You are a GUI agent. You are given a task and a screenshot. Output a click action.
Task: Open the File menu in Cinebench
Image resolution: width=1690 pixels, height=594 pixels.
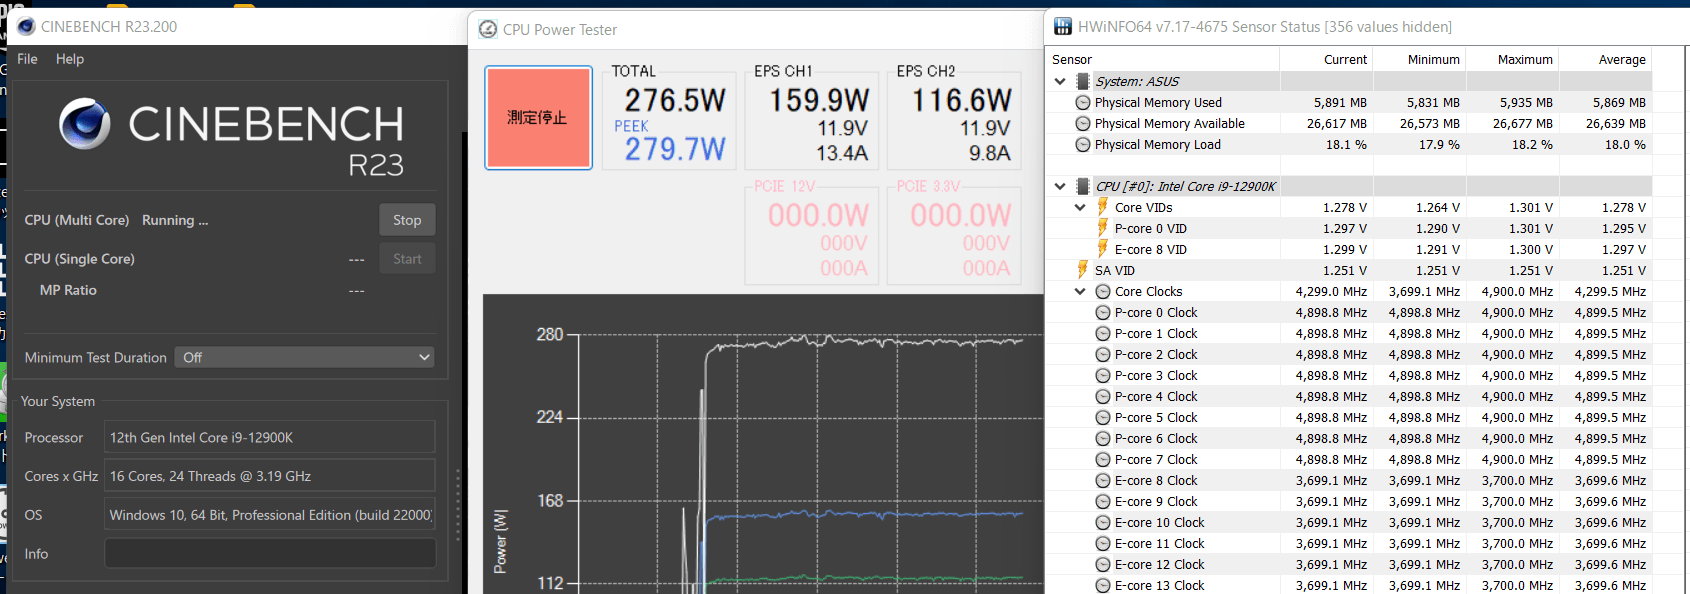click(x=27, y=59)
